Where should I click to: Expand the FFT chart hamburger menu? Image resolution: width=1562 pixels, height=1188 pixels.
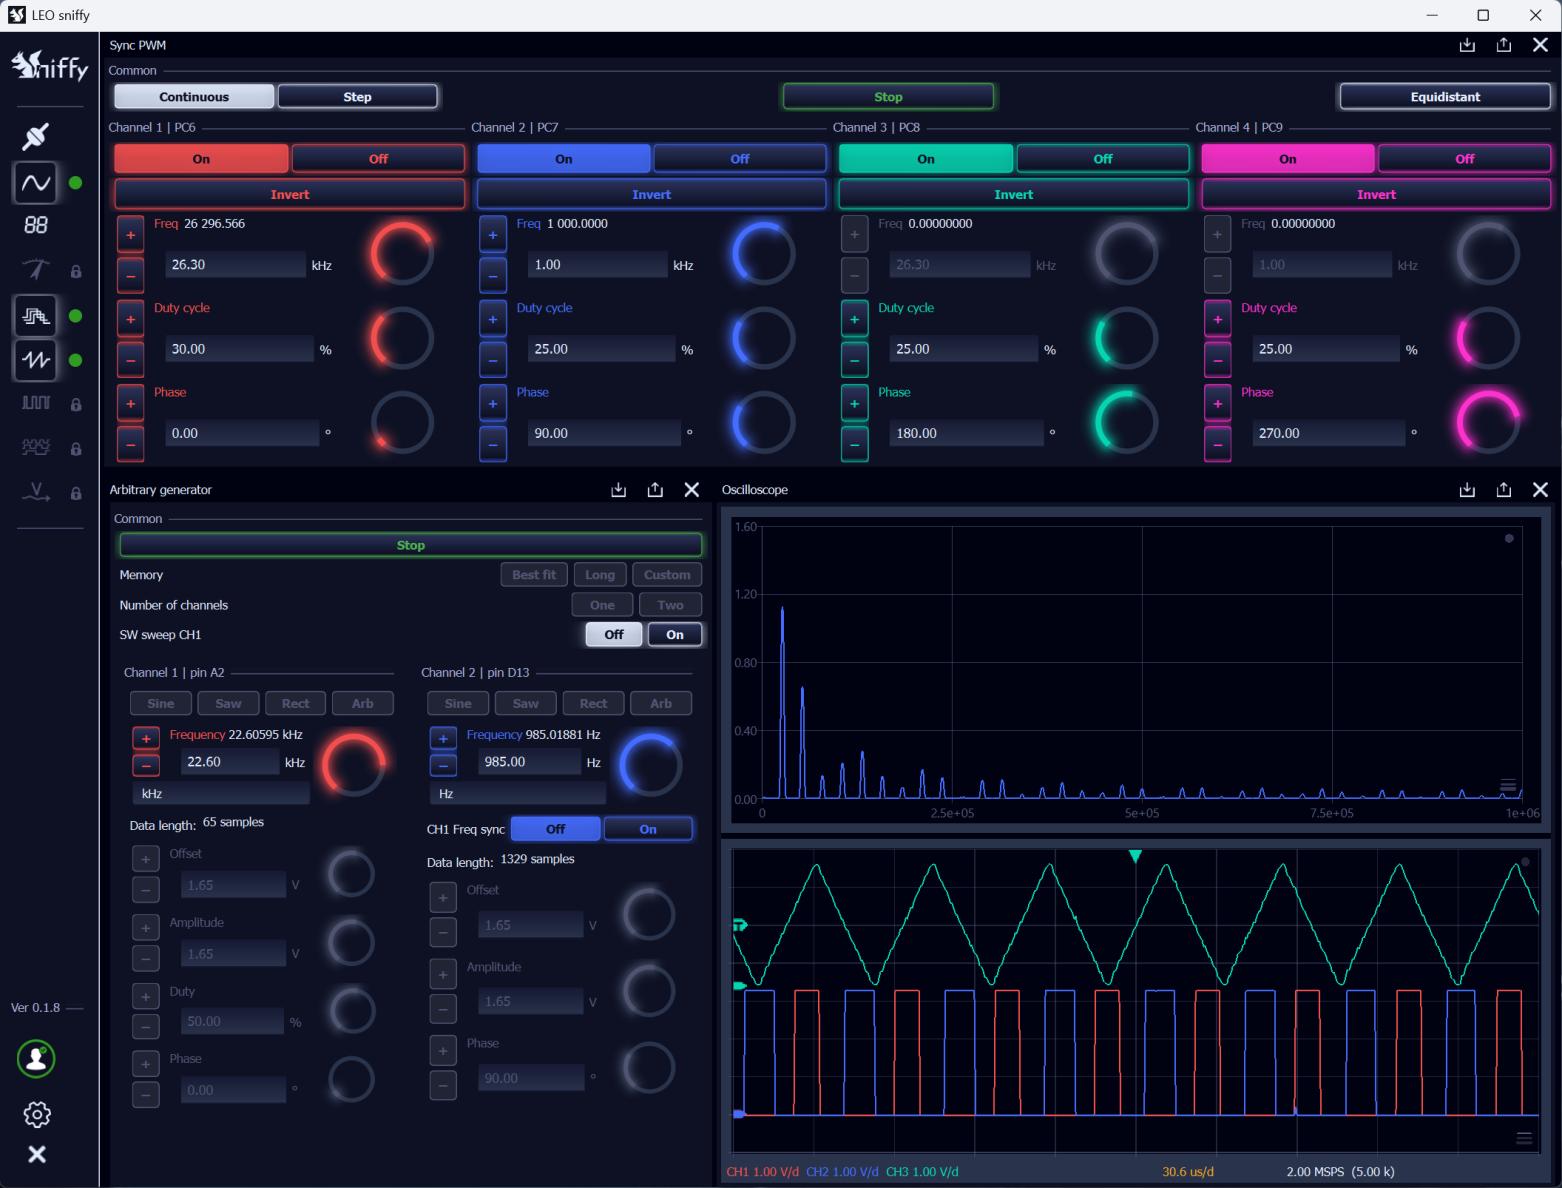click(x=1508, y=785)
